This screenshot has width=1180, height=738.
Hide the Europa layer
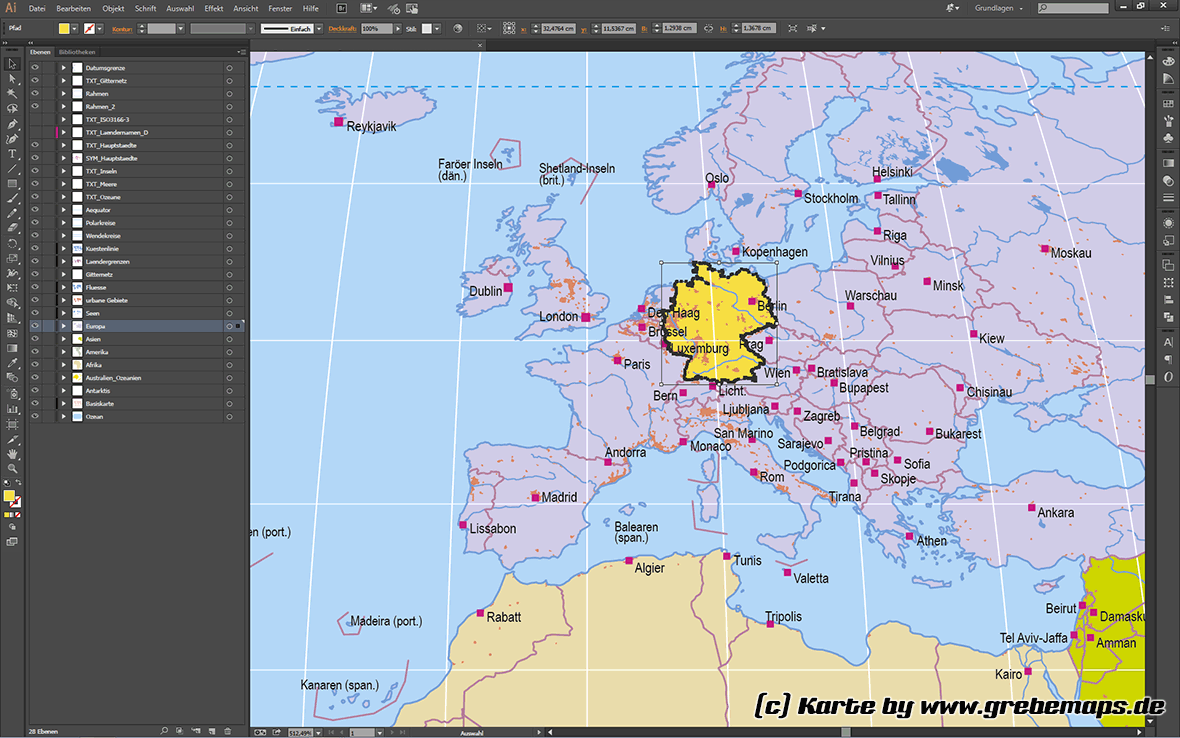tap(35, 326)
